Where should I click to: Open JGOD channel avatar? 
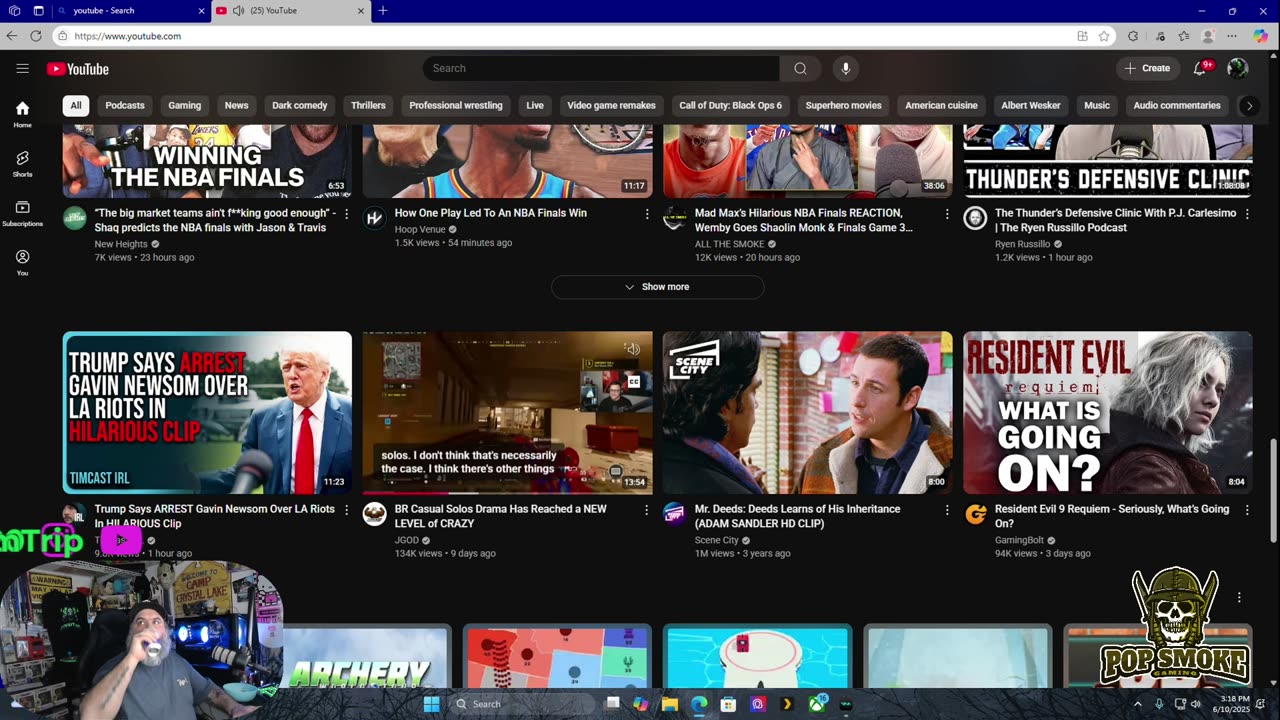click(374, 514)
